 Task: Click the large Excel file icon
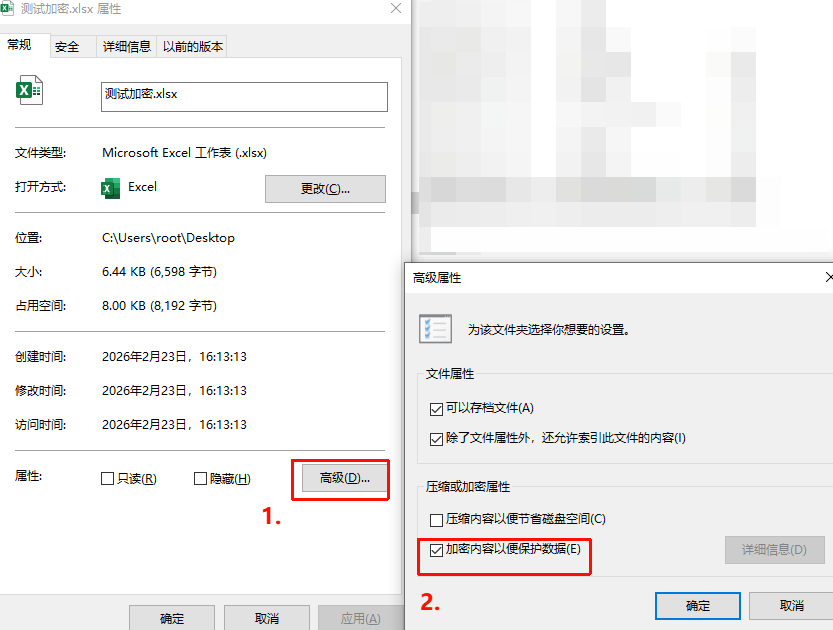(29, 90)
